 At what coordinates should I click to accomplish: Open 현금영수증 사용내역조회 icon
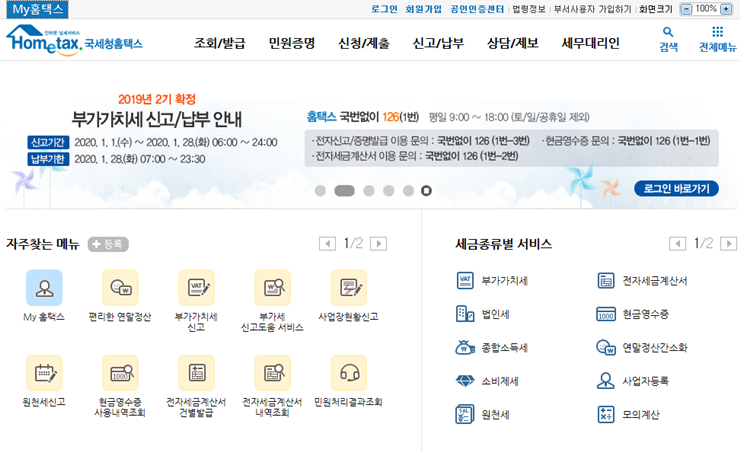(x=120, y=373)
